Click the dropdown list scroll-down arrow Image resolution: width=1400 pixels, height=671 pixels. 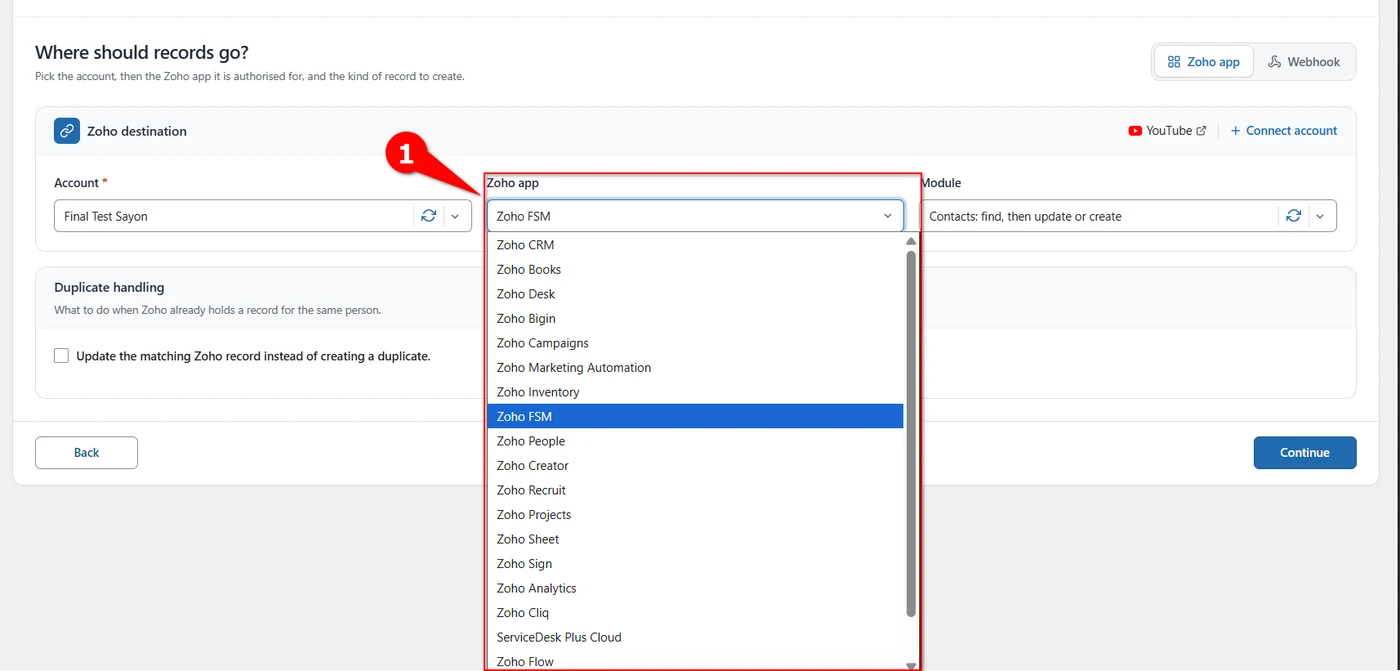[x=911, y=665]
